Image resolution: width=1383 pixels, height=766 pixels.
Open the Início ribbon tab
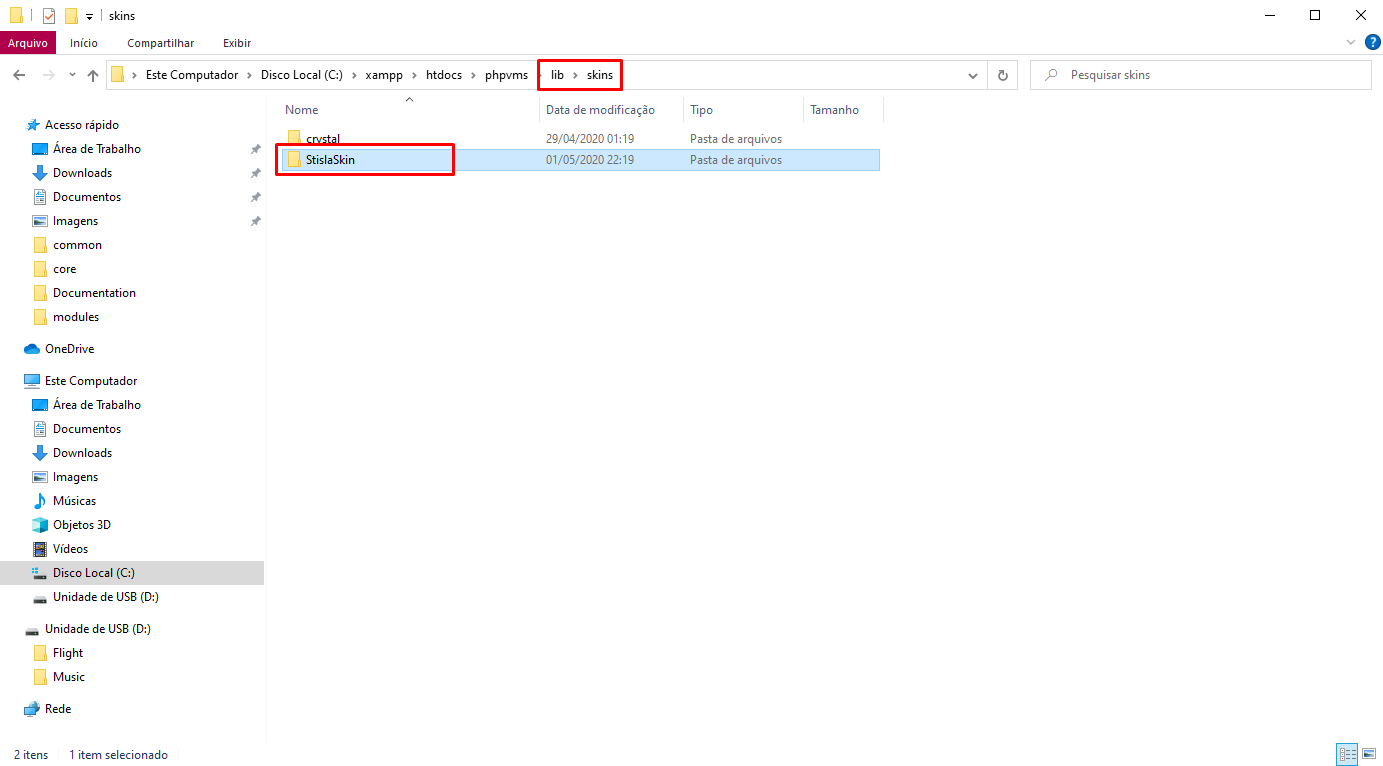pos(84,43)
